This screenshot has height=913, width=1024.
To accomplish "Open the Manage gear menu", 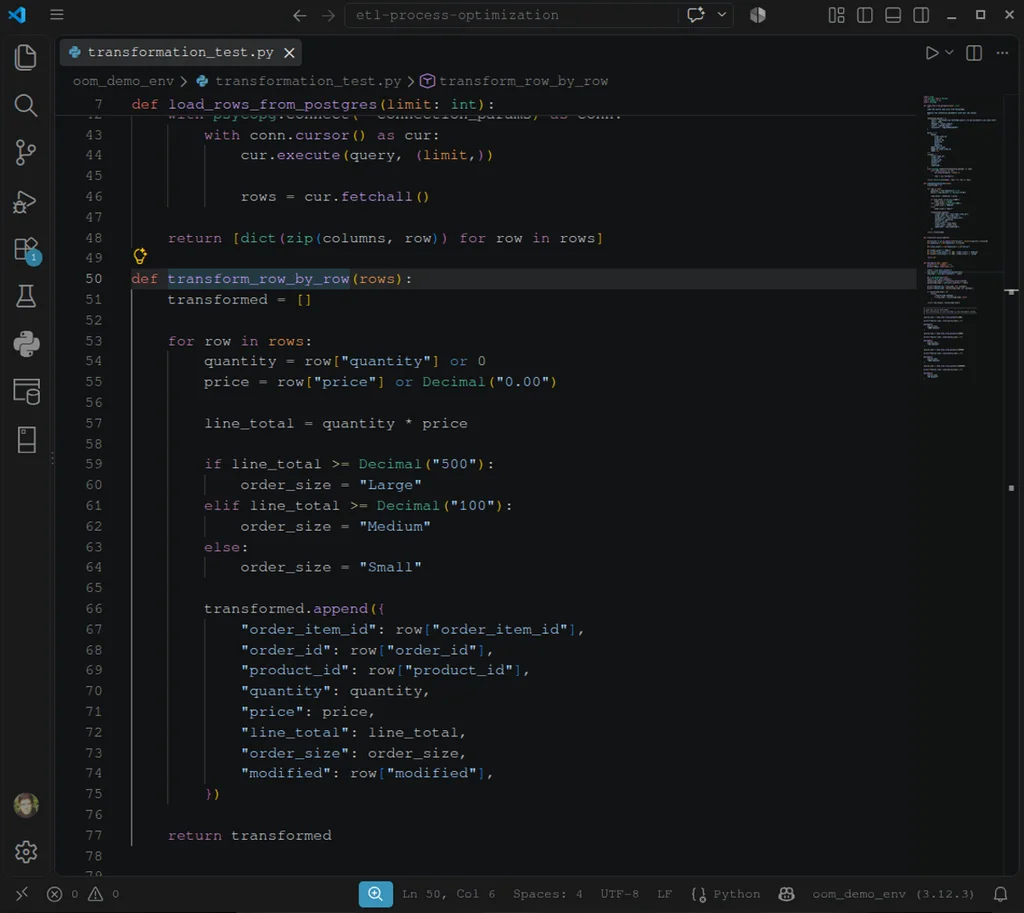I will tap(26, 852).
